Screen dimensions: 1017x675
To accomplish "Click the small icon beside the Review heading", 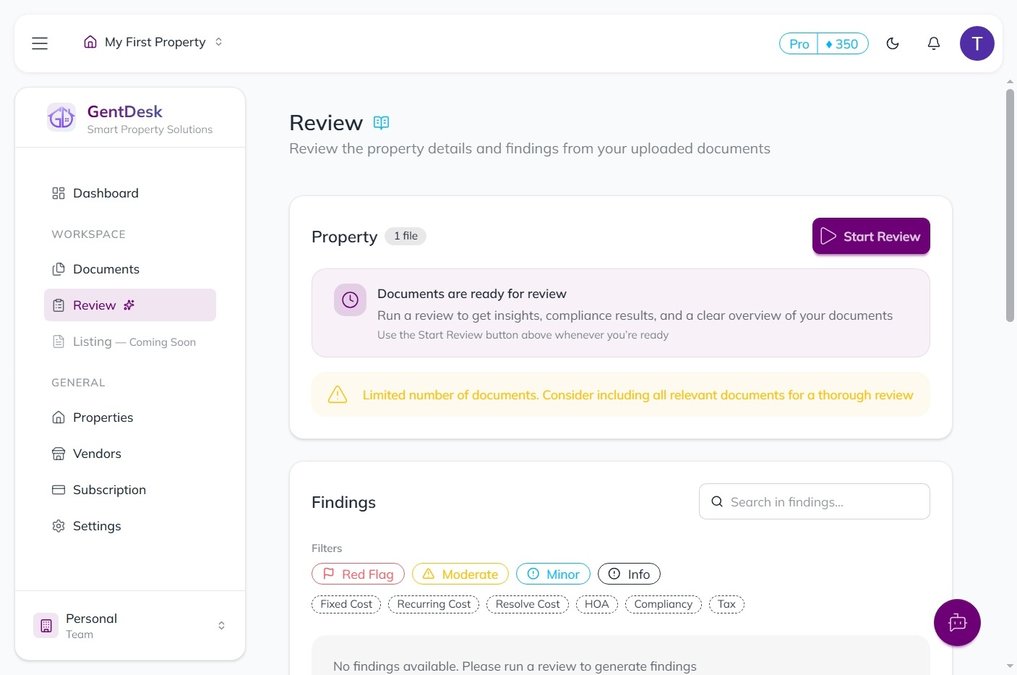I will point(381,121).
